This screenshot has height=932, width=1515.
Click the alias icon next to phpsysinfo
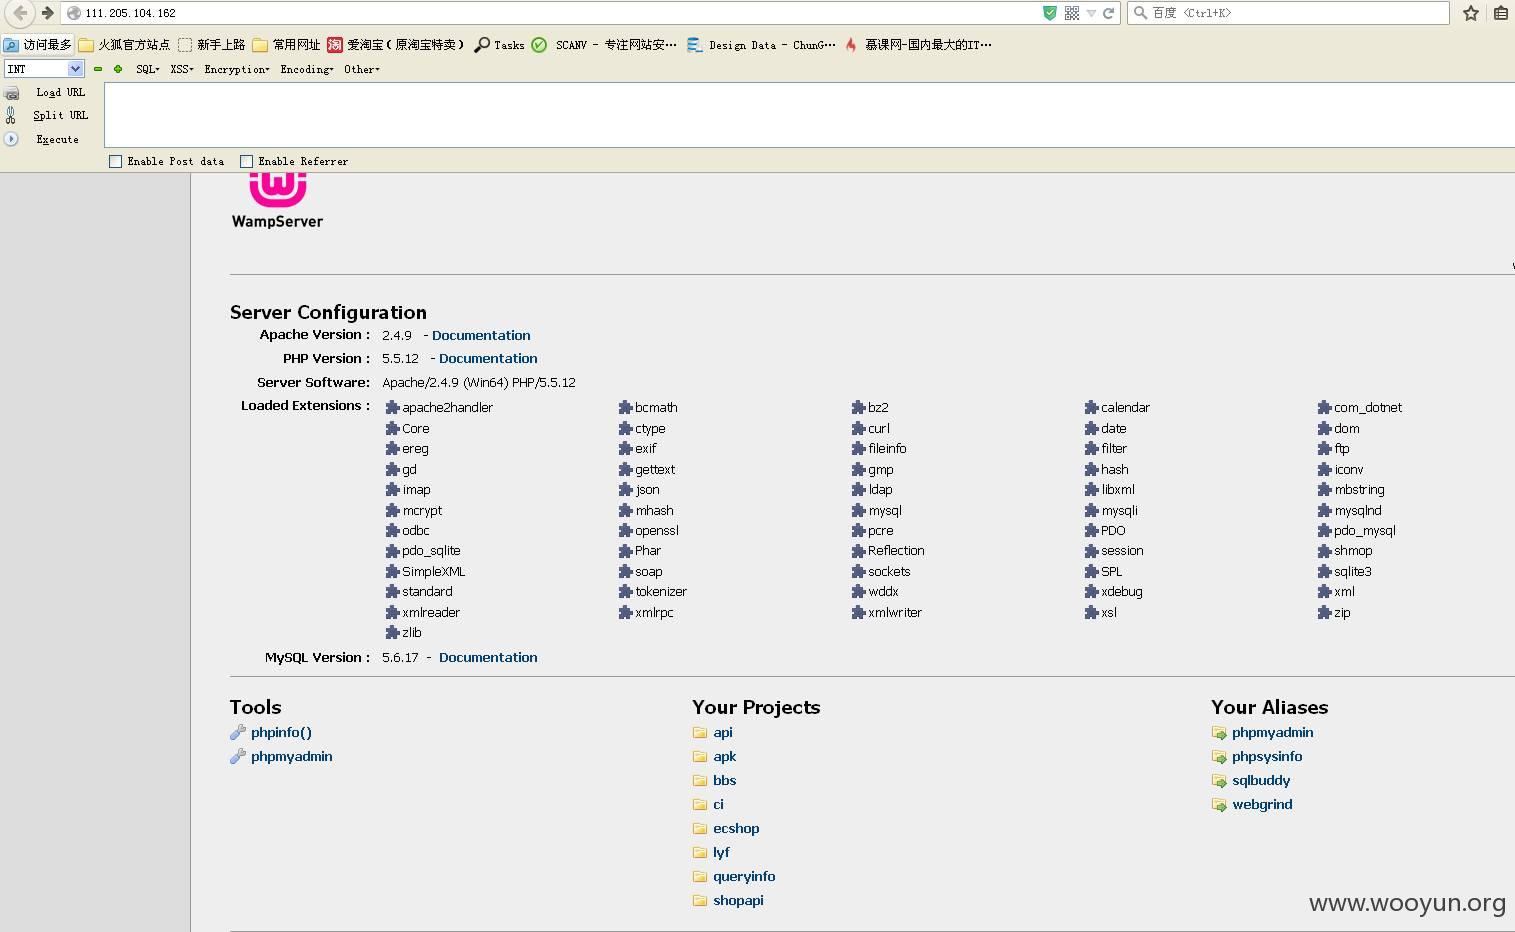(x=1219, y=757)
